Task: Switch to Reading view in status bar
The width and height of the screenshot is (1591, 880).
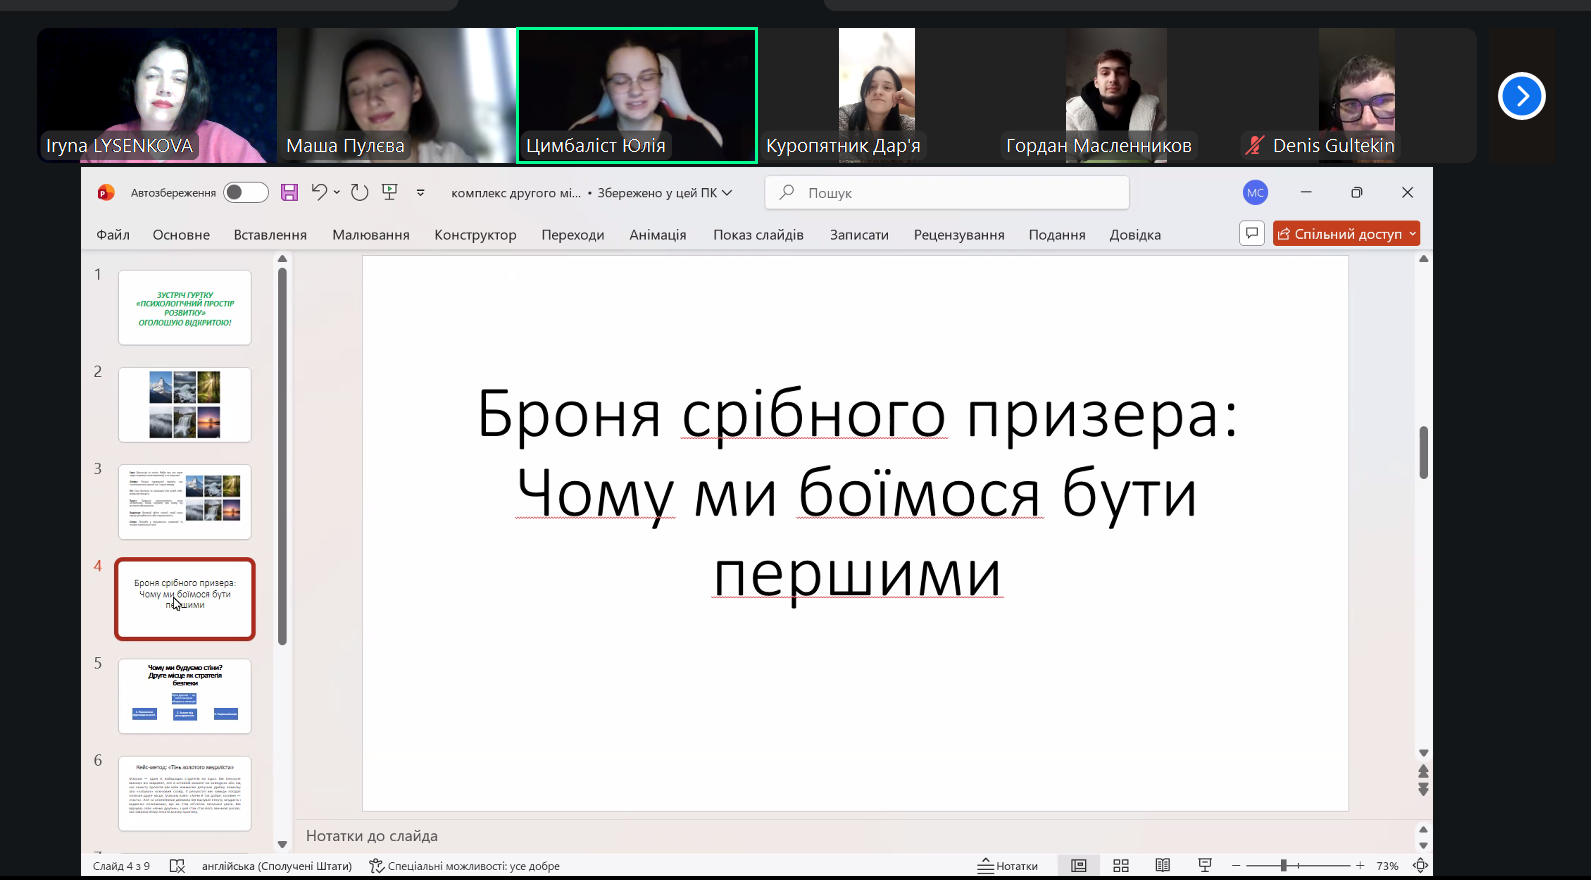Action: pyautogui.click(x=1163, y=865)
